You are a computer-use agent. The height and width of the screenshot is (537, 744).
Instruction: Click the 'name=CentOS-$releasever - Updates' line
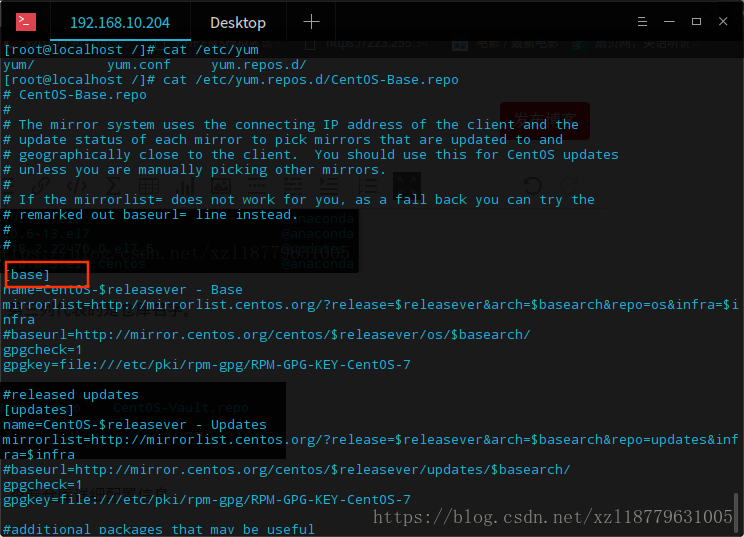pyautogui.click(x=135, y=425)
